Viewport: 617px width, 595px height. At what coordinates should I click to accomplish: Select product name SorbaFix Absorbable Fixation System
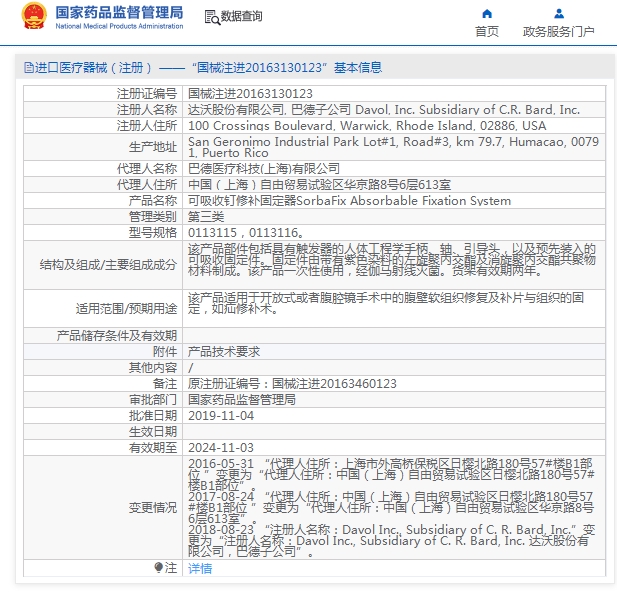tap(349, 201)
